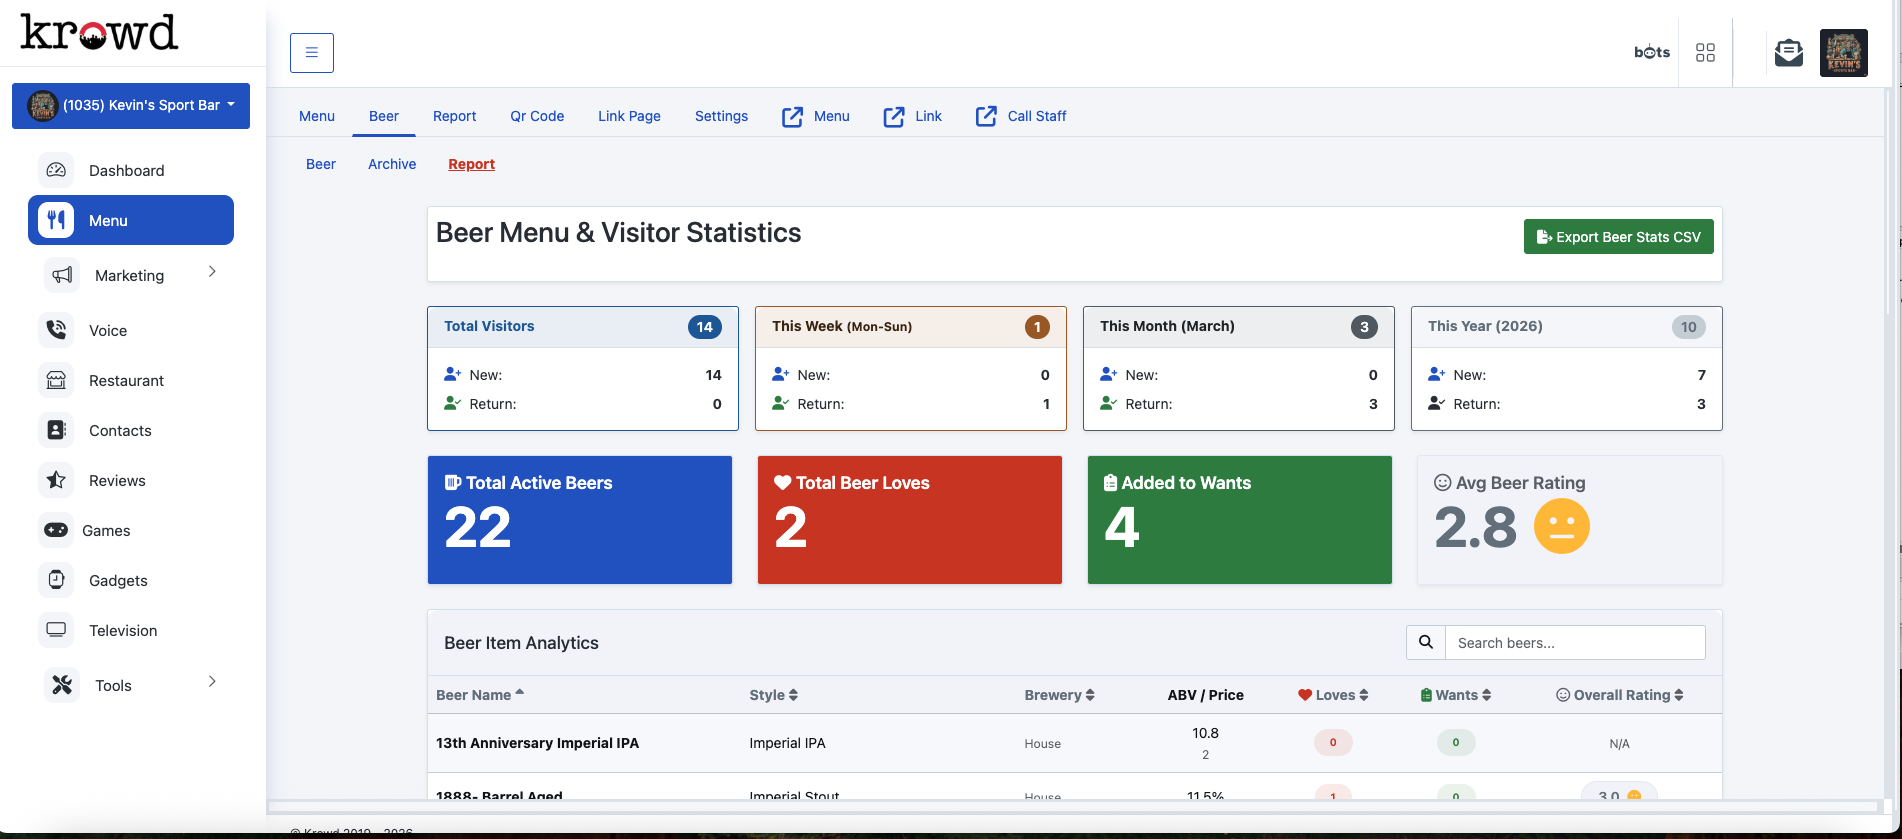This screenshot has width=1902, height=839.
Task: Open the venue selector dropdown
Action: 131,106
